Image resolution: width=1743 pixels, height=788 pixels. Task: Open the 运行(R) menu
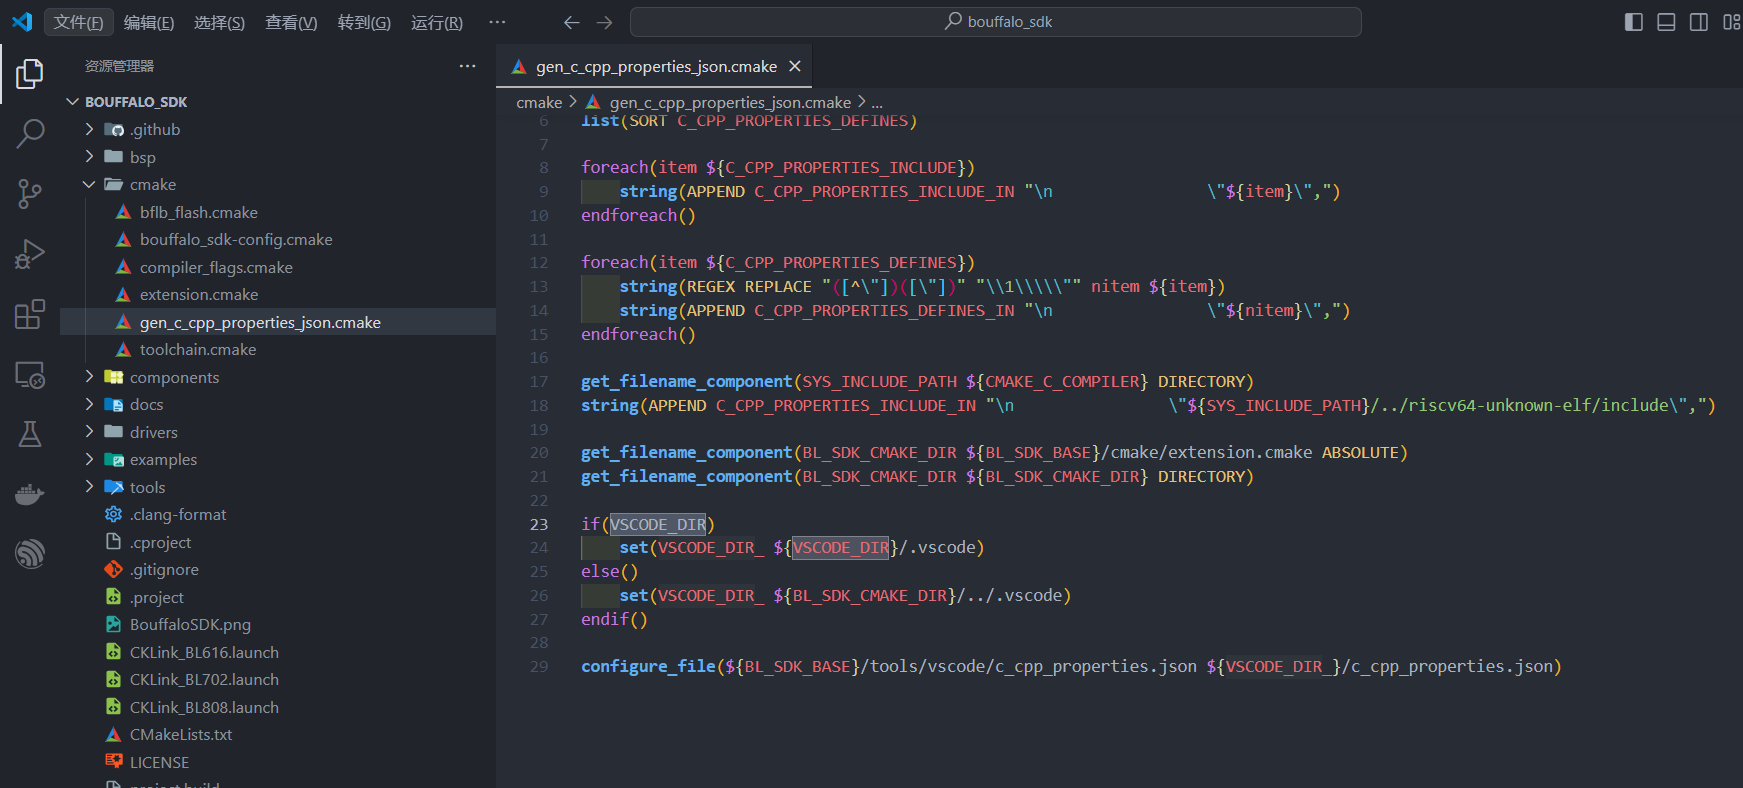[437, 22]
